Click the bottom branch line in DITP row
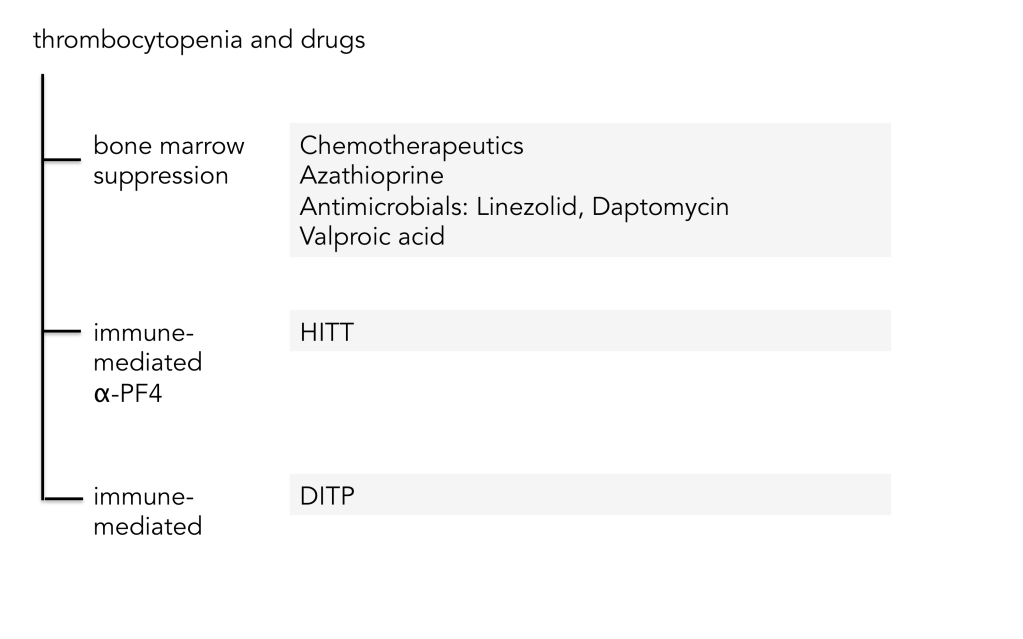Image resolution: width=1023 pixels, height=639 pixels. point(62,496)
